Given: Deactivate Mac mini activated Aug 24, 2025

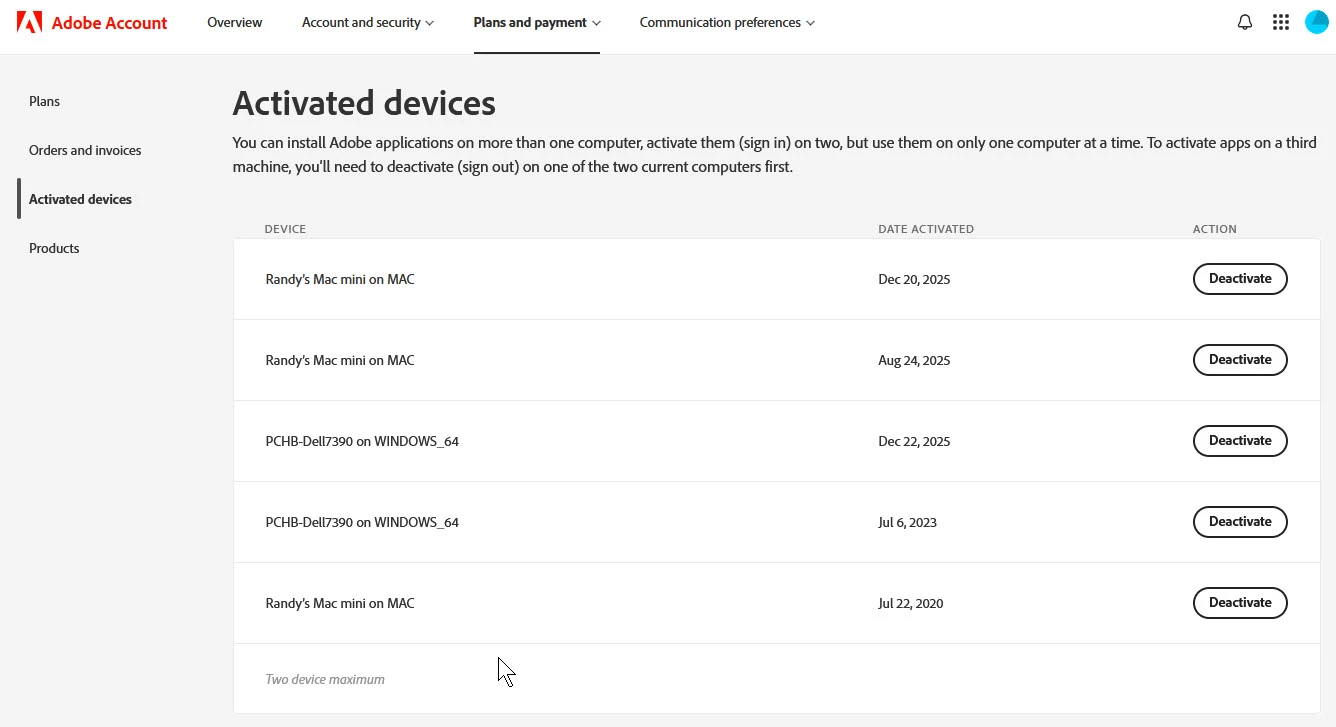Looking at the screenshot, I should (x=1240, y=360).
